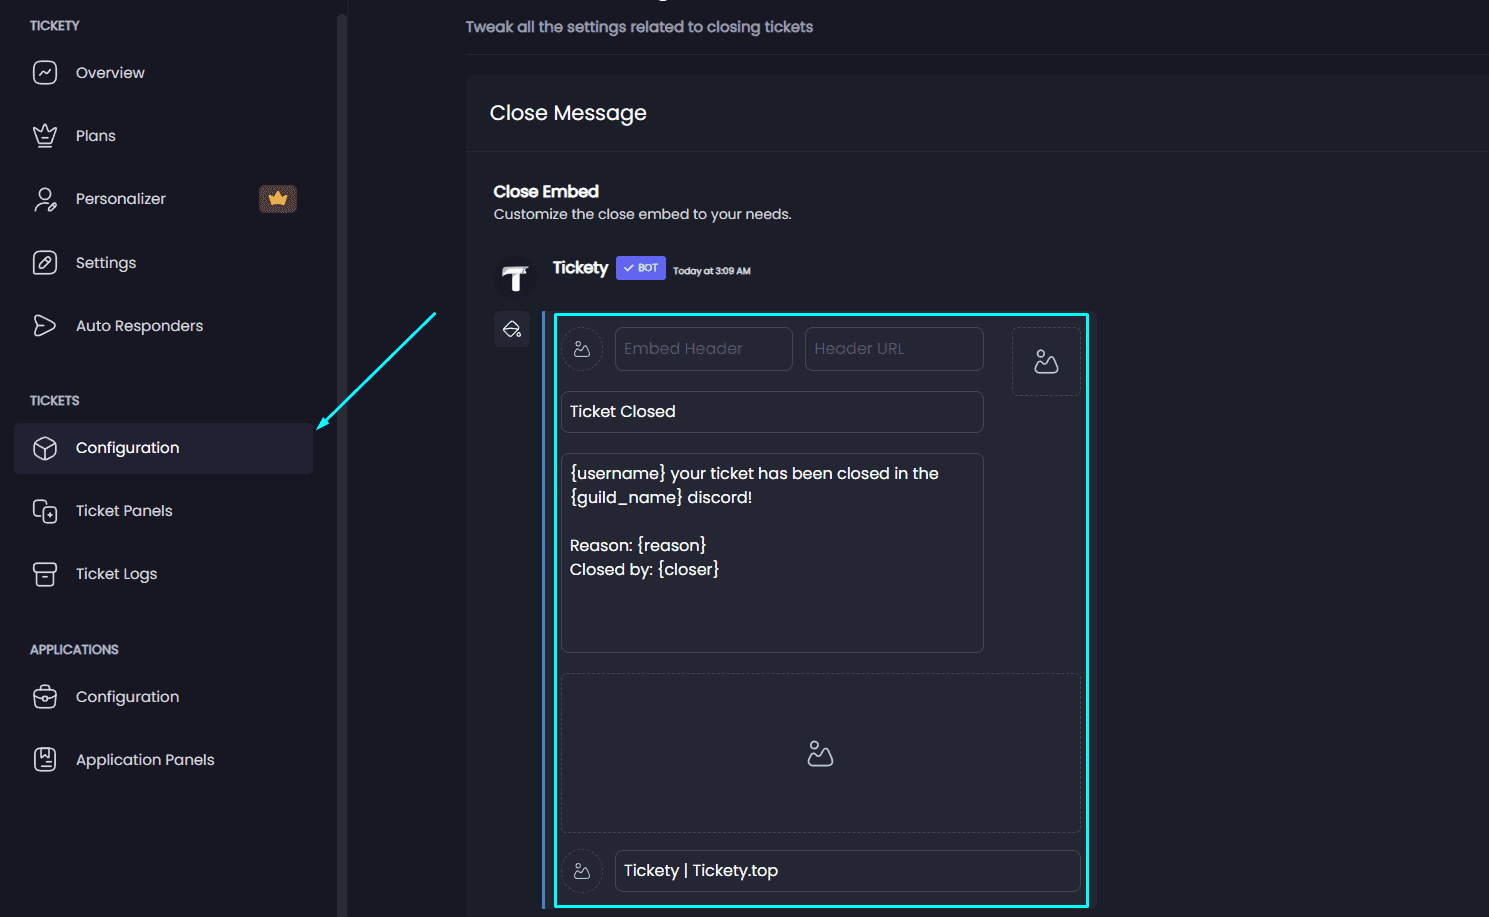Image resolution: width=1489 pixels, height=917 pixels.
Task: Focus the Embed Header input field
Action: point(703,348)
